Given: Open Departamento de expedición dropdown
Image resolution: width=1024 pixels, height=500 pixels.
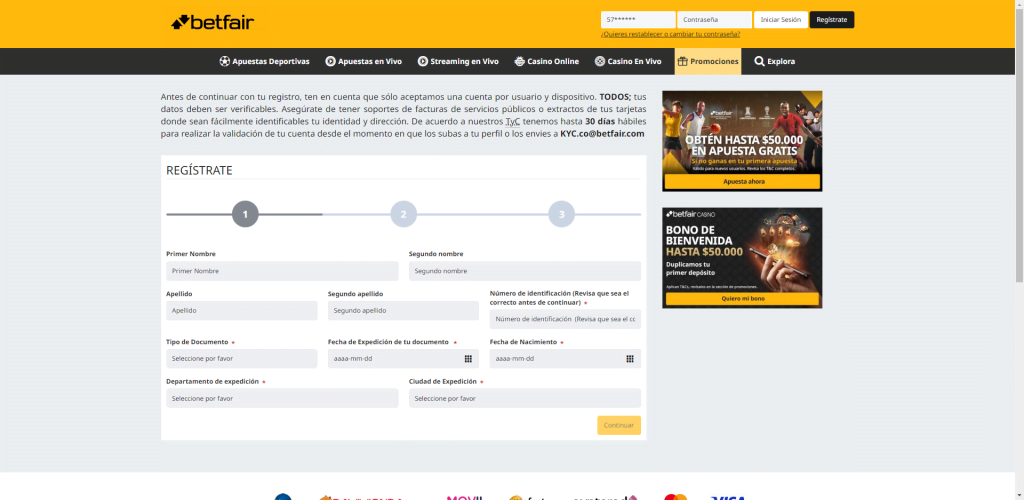Looking at the screenshot, I should point(282,398).
